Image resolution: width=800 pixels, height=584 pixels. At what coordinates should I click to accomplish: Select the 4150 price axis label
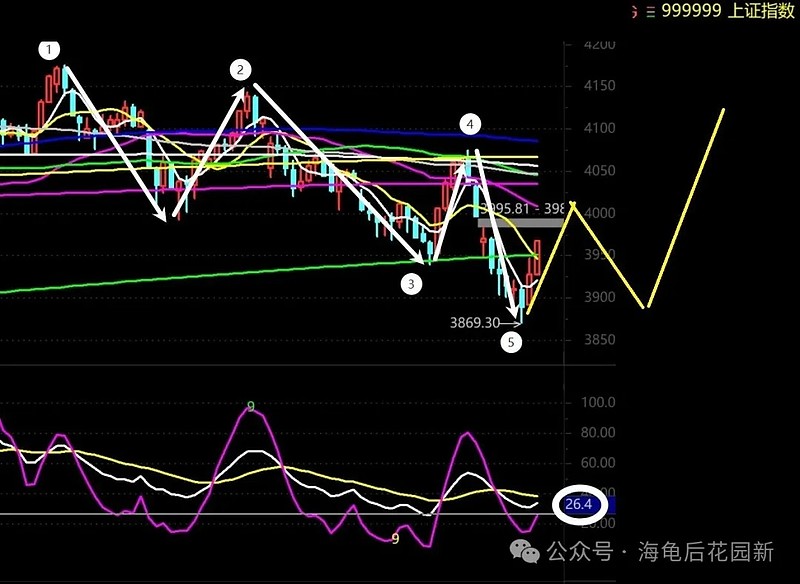(x=599, y=86)
